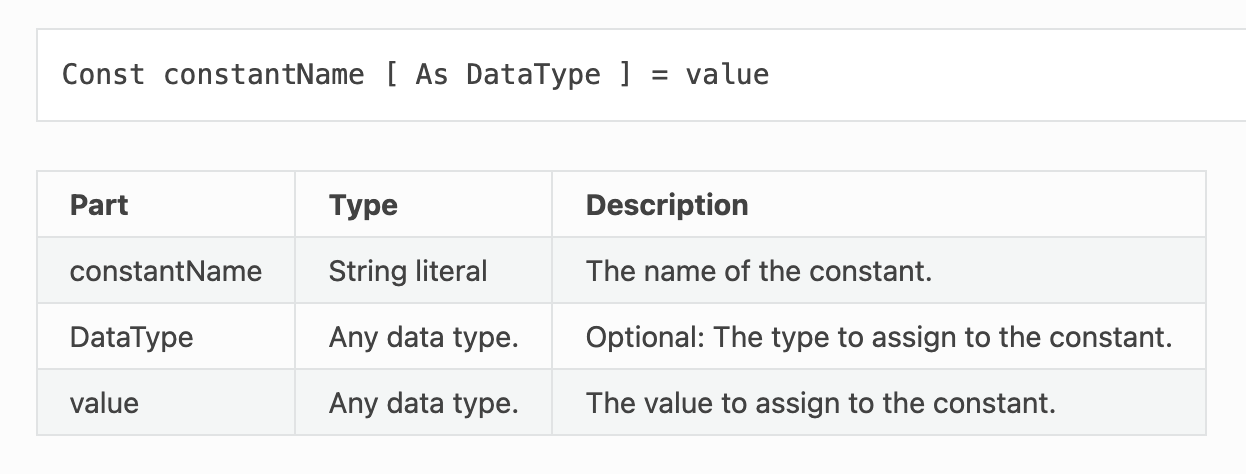Click 'The name of the constant.' description
The height and width of the screenshot is (474, 1246).
tap(759, 271)
